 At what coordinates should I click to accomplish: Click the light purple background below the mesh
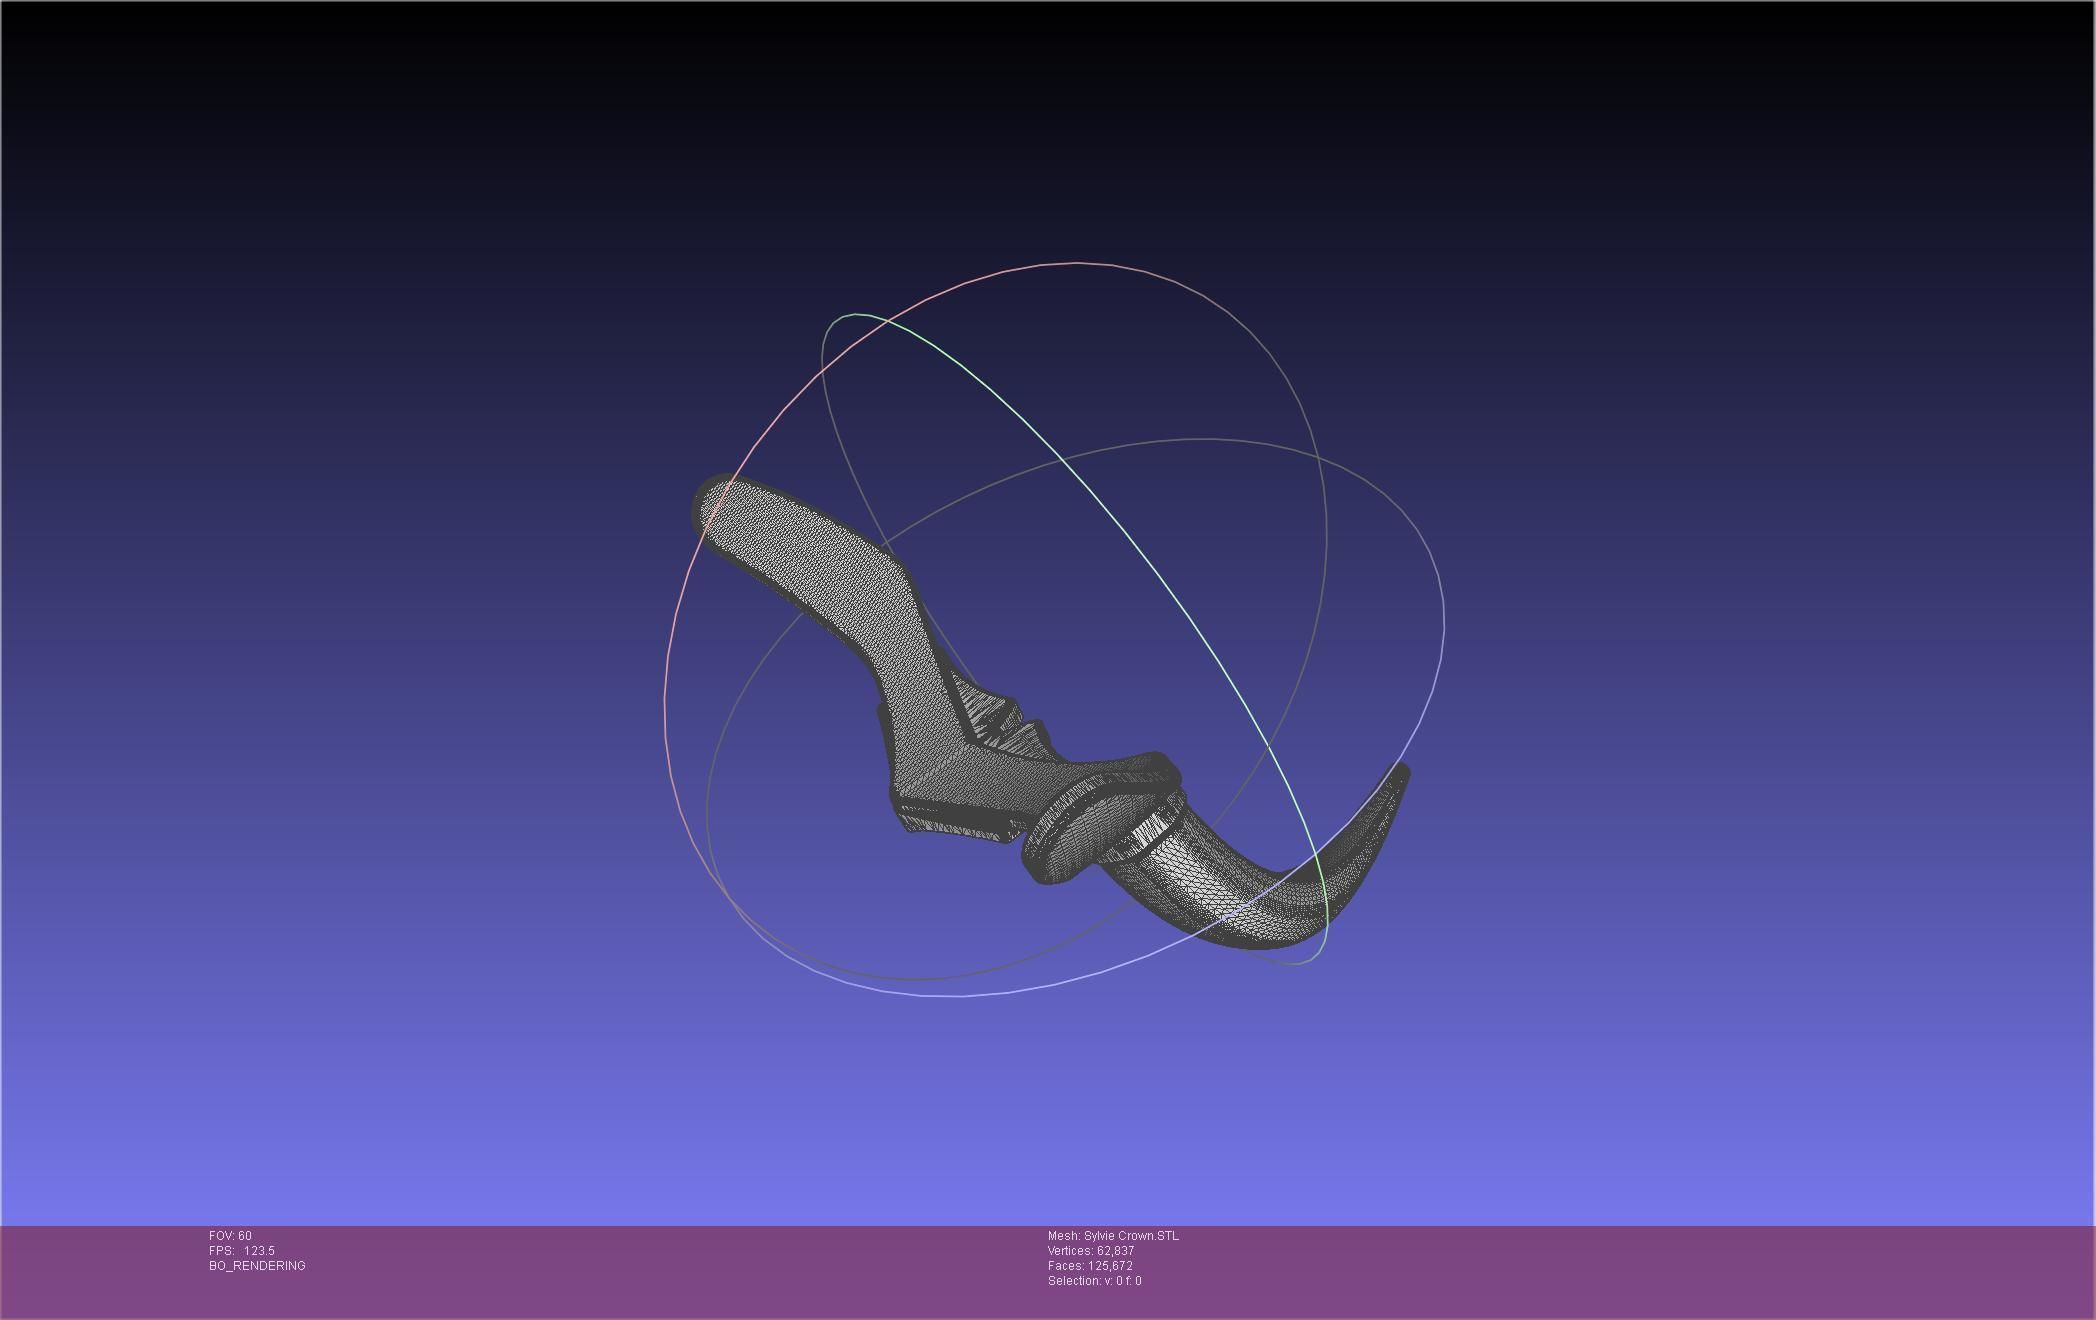click(1050, 1120)
